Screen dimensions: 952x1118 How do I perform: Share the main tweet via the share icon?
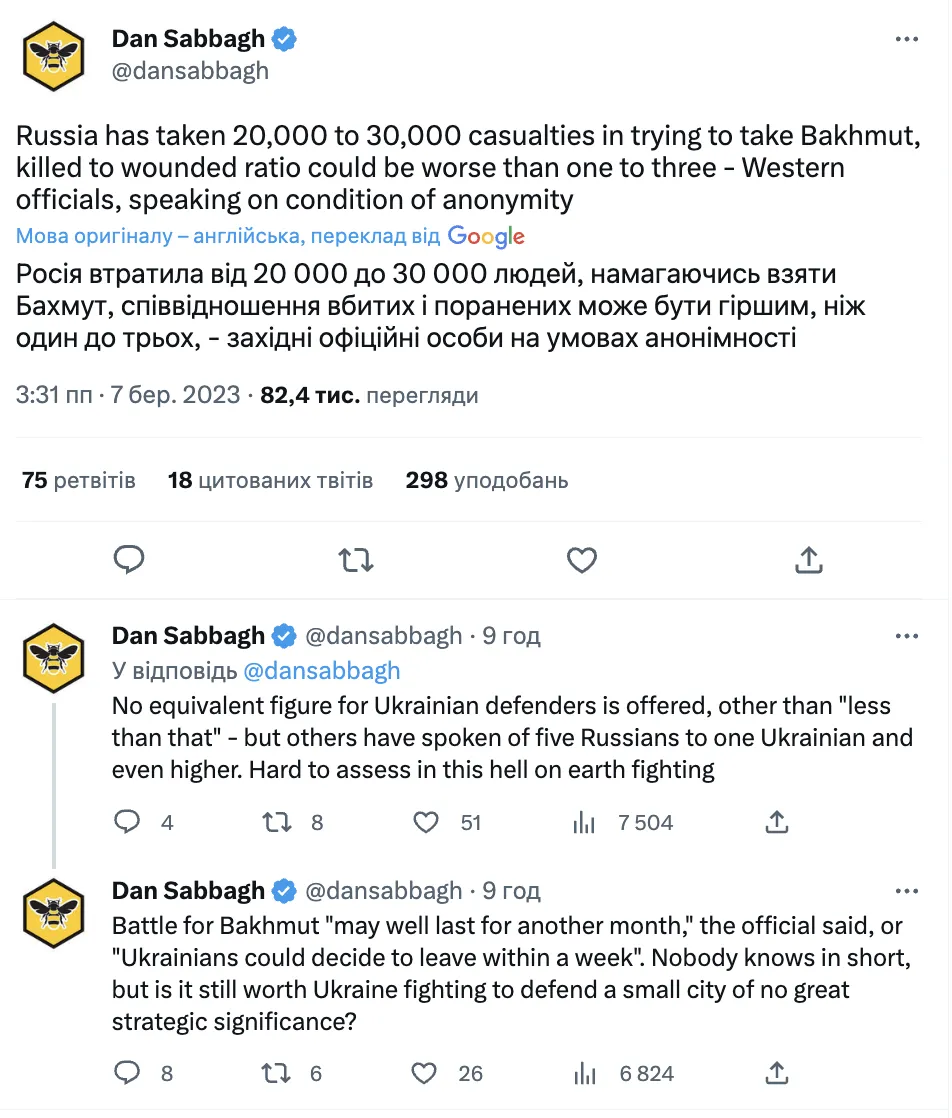[x=808, y=560]
